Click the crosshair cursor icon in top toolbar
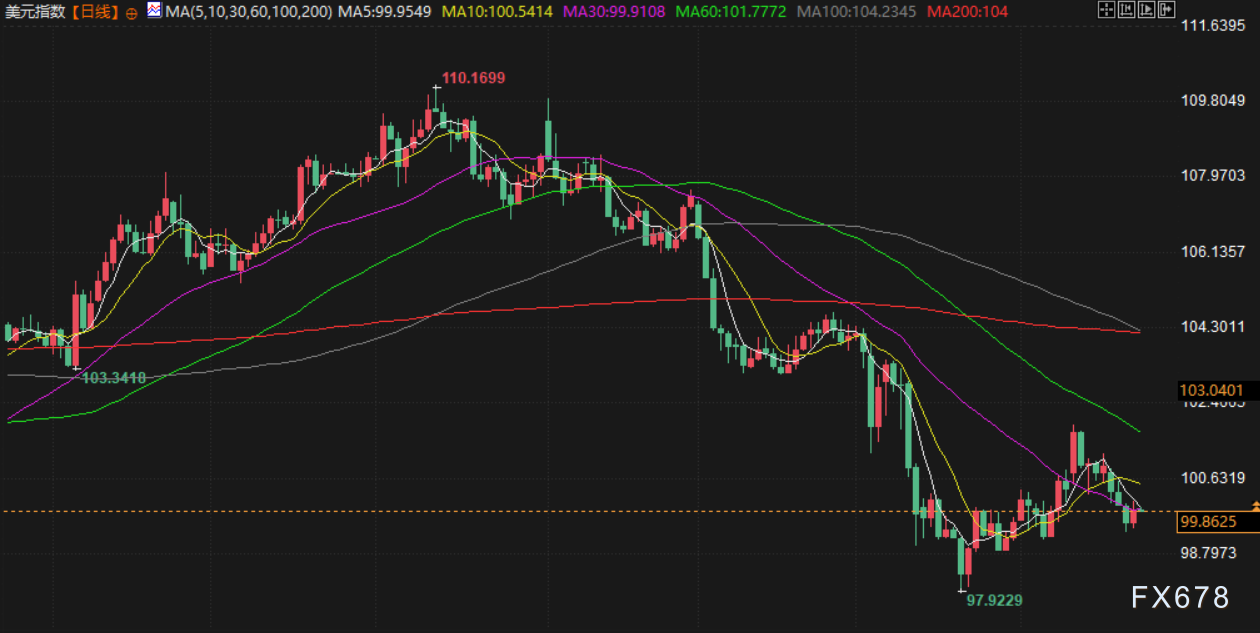 [x=1105, y=11]
